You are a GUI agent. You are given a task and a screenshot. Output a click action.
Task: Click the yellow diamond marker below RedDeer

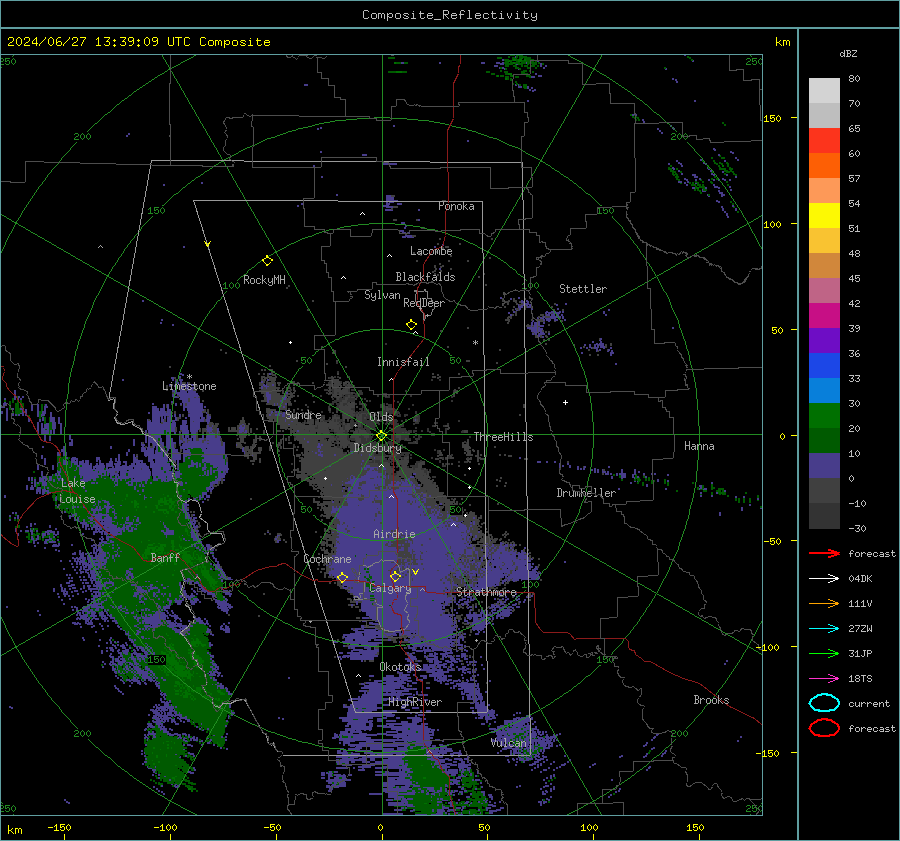[412, 325]
